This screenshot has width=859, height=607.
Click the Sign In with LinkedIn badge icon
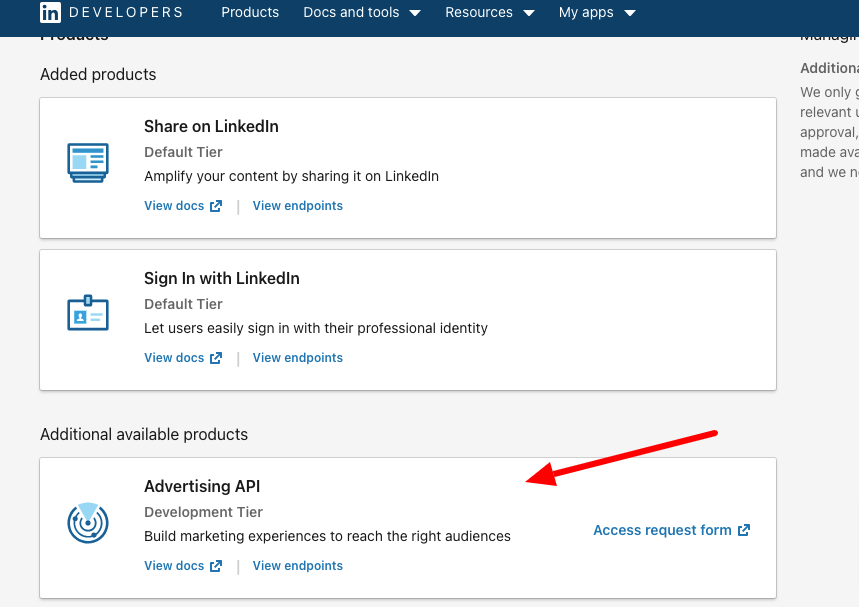pyautogui.click(x=88, y=313)
